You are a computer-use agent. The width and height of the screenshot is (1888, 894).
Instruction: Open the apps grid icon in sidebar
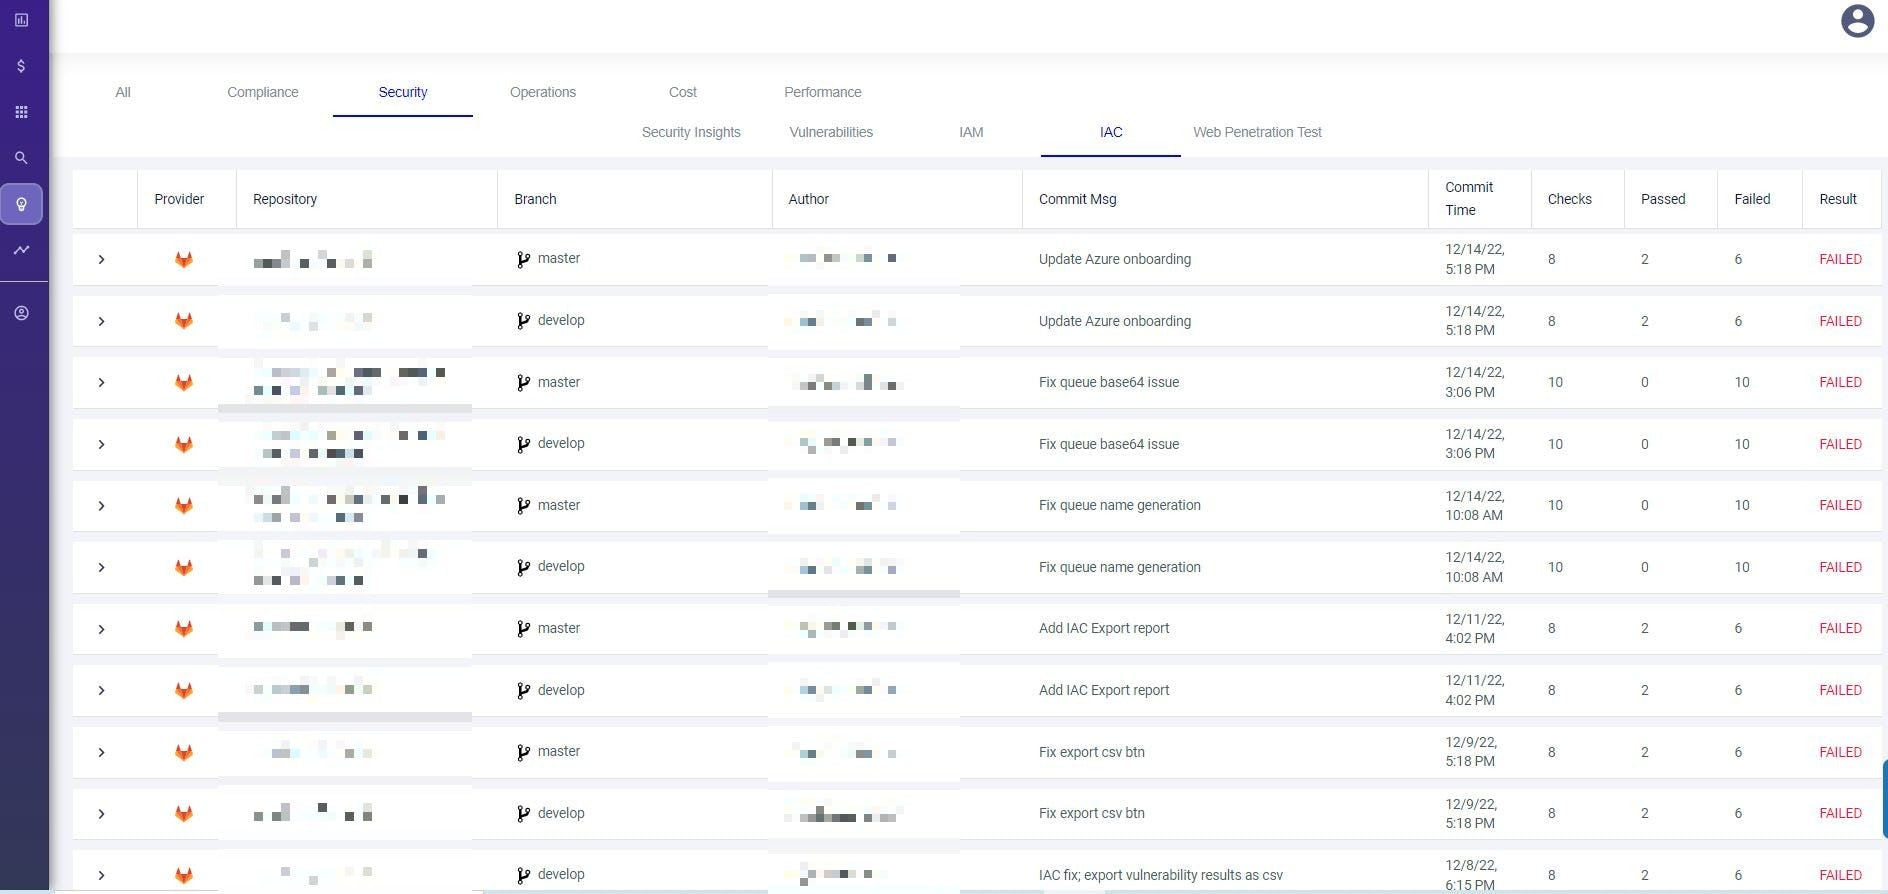(x=21, y=112)
